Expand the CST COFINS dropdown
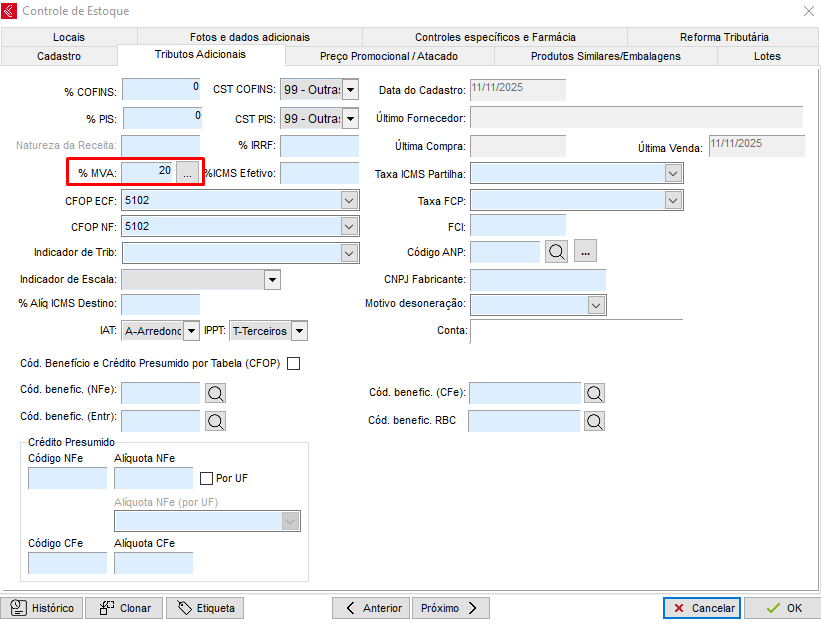The image size is (821, 624). point(350,92)
